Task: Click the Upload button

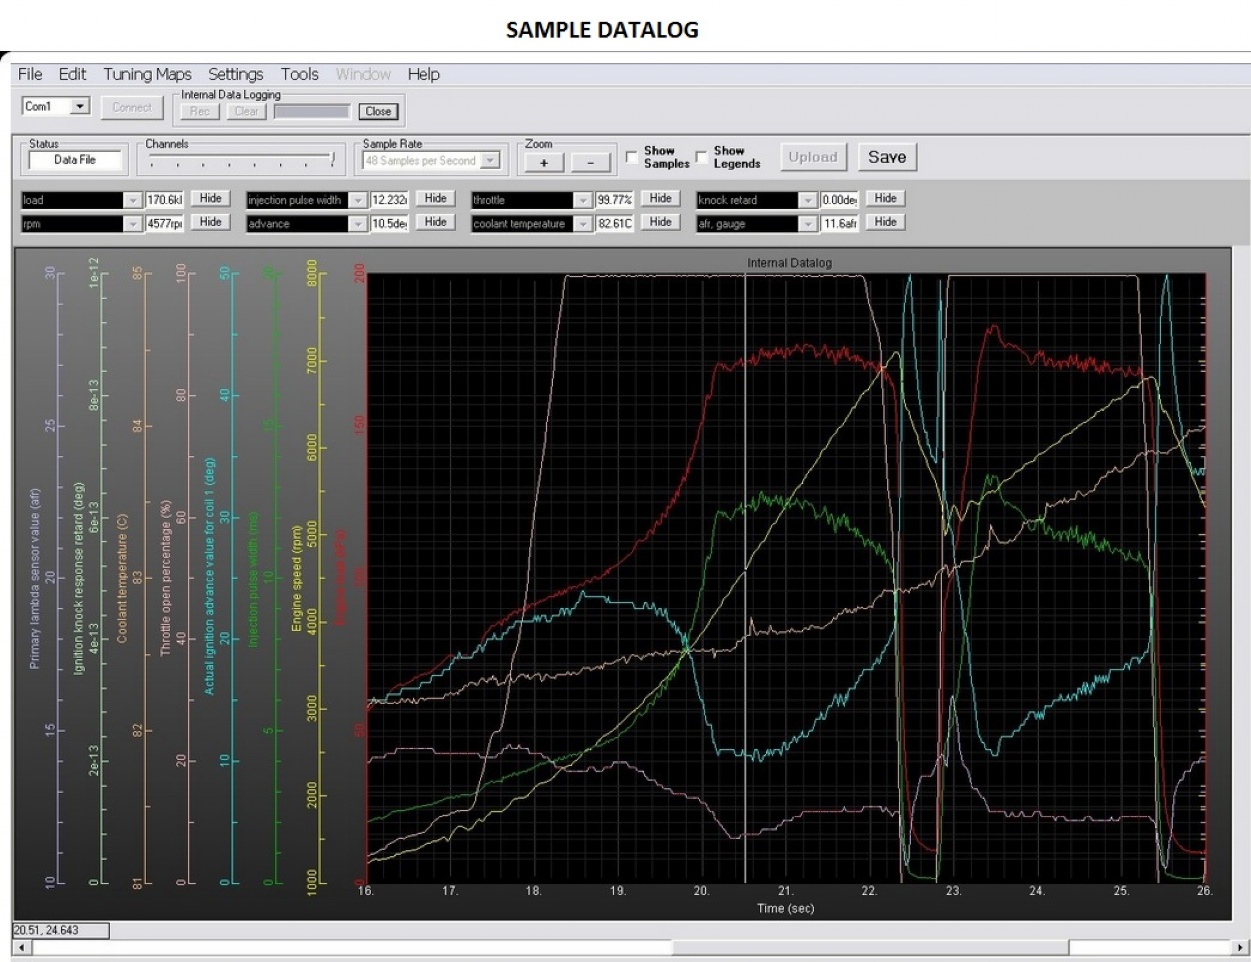Action: coord(813,157)
